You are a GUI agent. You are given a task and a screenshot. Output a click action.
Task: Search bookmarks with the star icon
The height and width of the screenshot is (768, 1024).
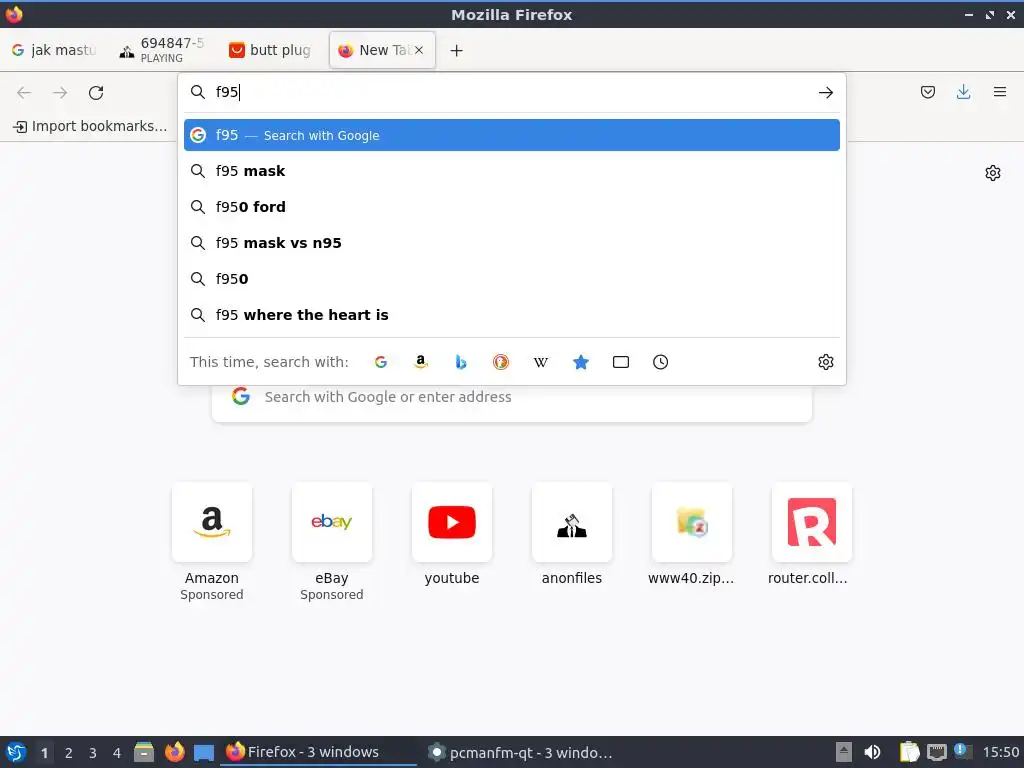coord(581,362)
